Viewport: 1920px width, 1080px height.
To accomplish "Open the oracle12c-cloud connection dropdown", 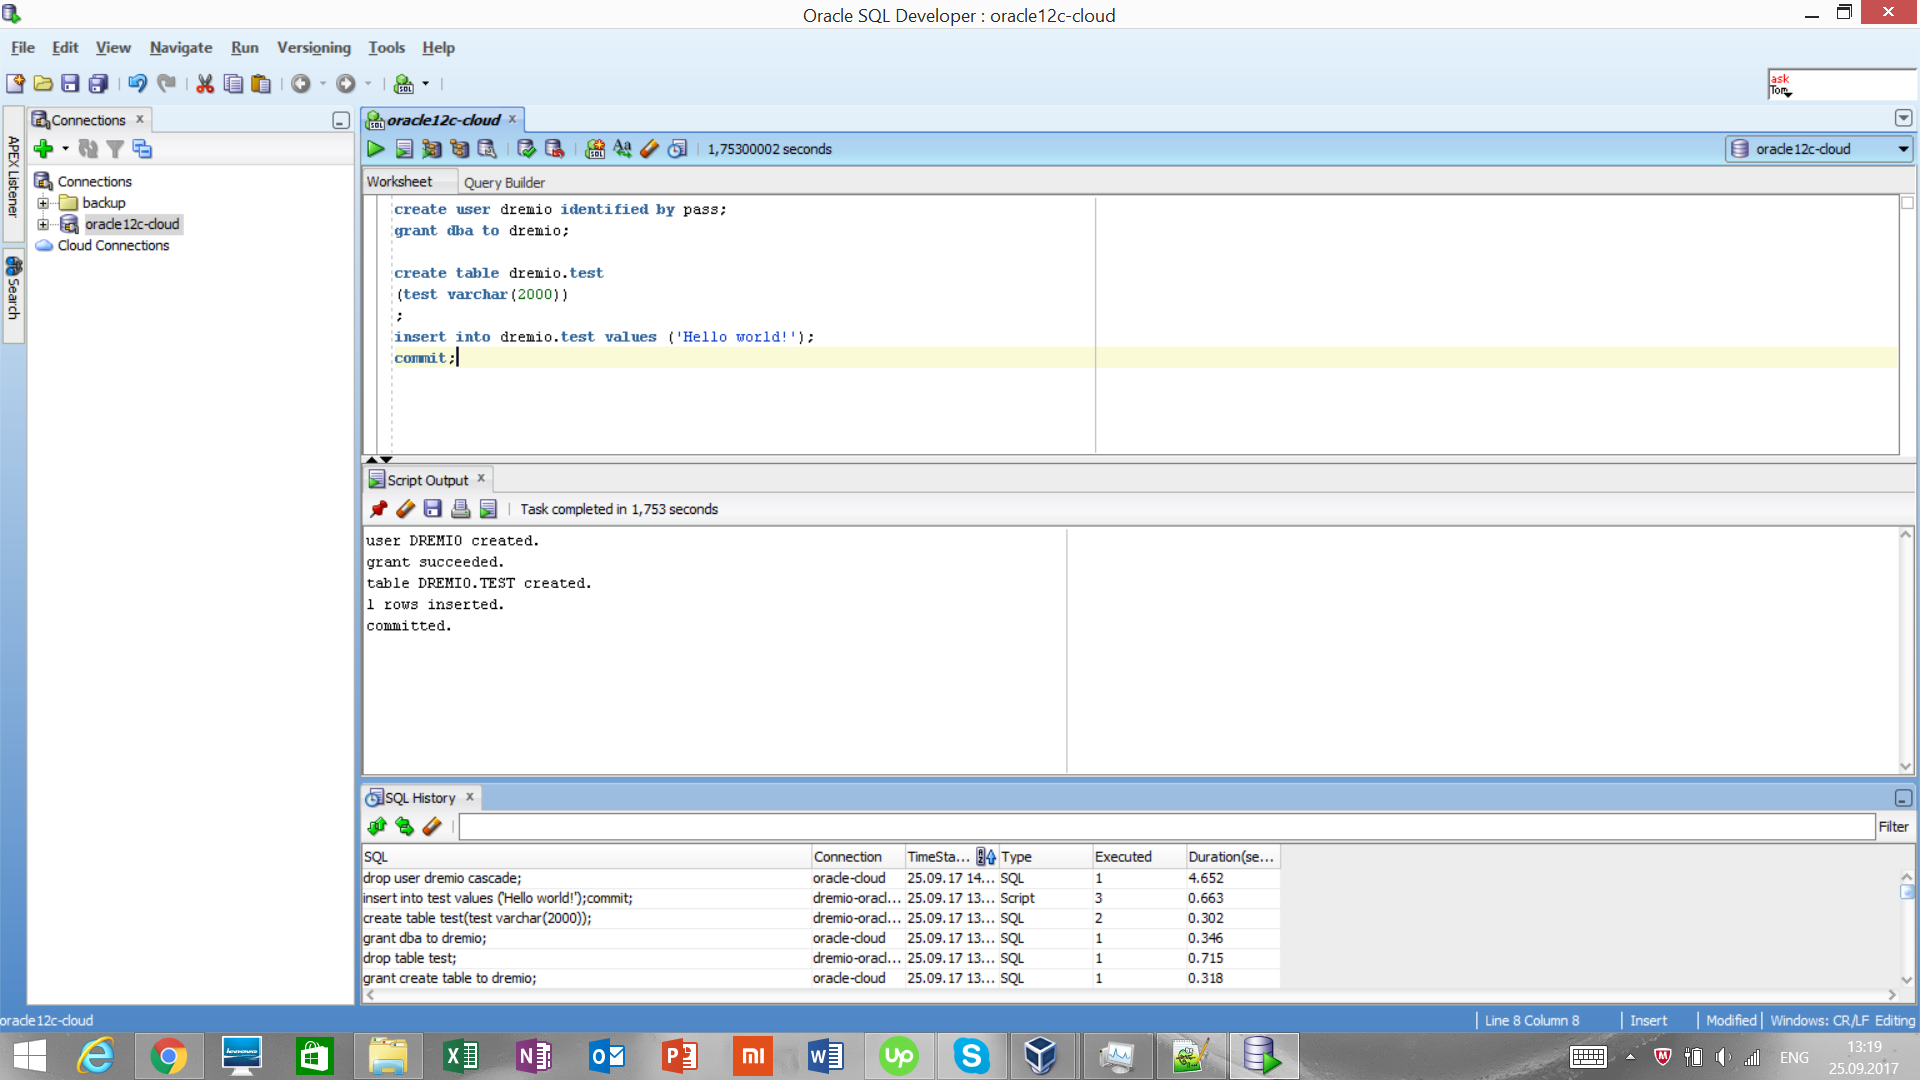I will pyautogui.click(x=1903, y=149).
